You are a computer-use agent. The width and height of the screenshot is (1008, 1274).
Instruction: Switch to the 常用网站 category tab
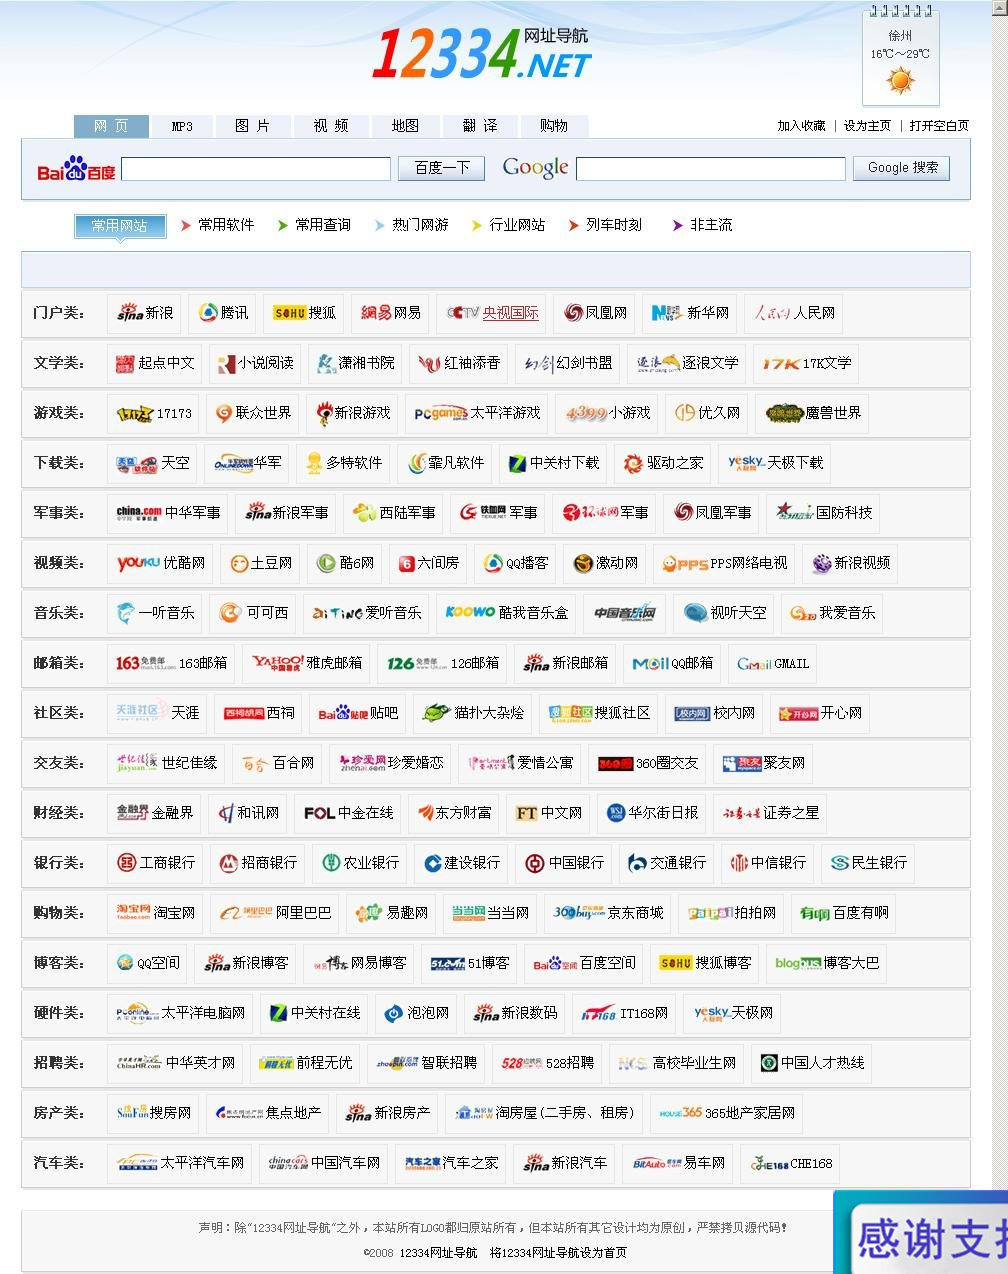(119, 226)
